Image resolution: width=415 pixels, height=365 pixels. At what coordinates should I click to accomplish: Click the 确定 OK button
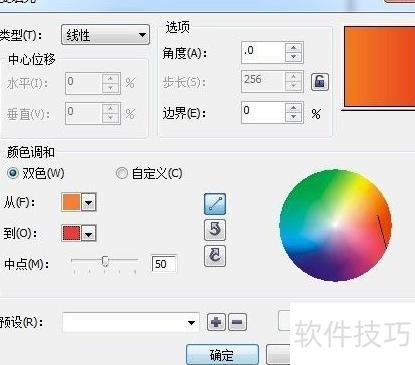(x=222, y=355)
